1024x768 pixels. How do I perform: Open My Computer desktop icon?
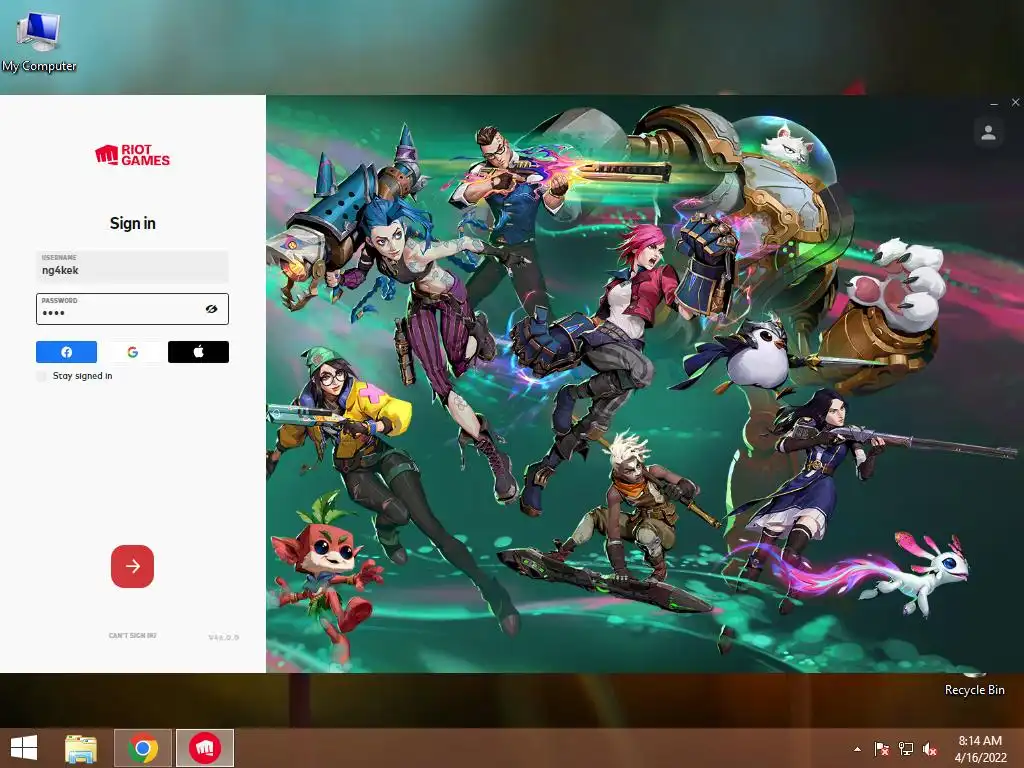coord(39,40)
